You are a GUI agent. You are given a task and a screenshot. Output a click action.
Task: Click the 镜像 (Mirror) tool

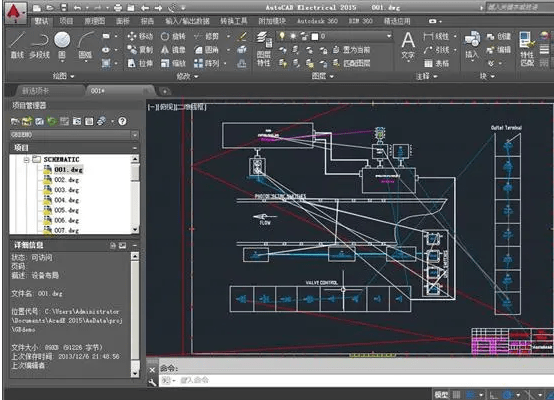(173, 49)
